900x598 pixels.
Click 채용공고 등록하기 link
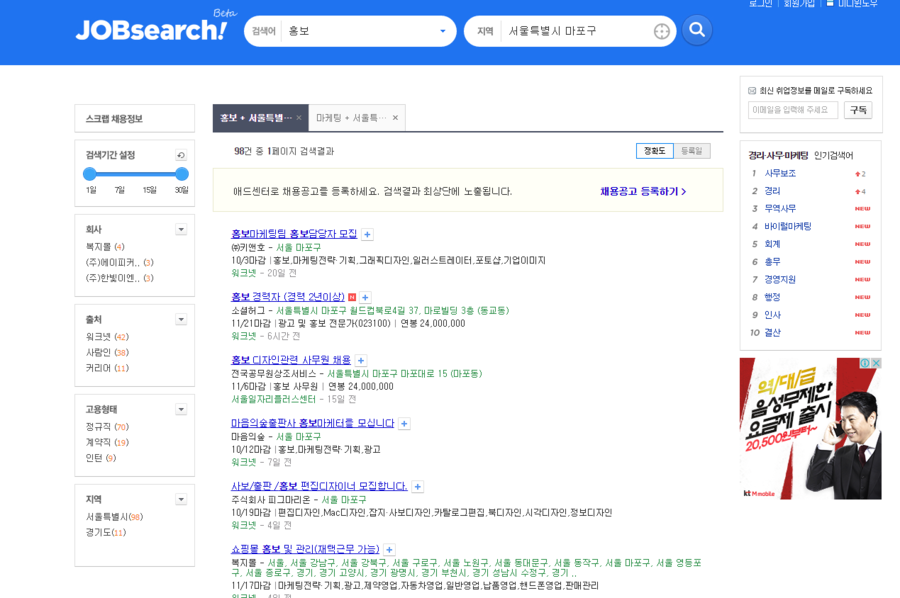tap(643, 192)
